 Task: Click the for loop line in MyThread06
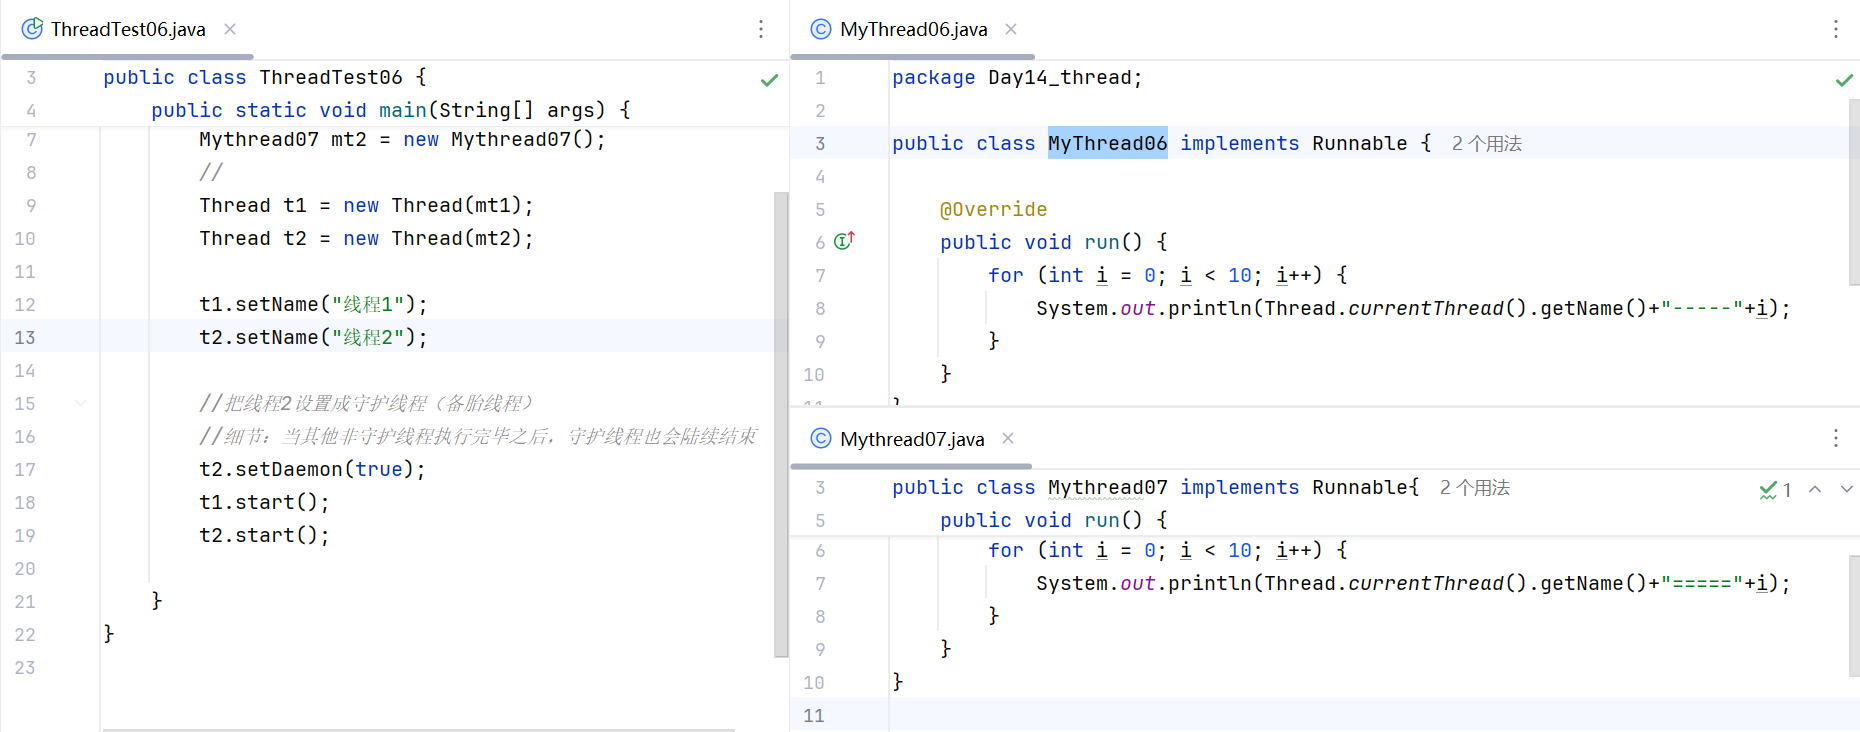pos(1168,275)
